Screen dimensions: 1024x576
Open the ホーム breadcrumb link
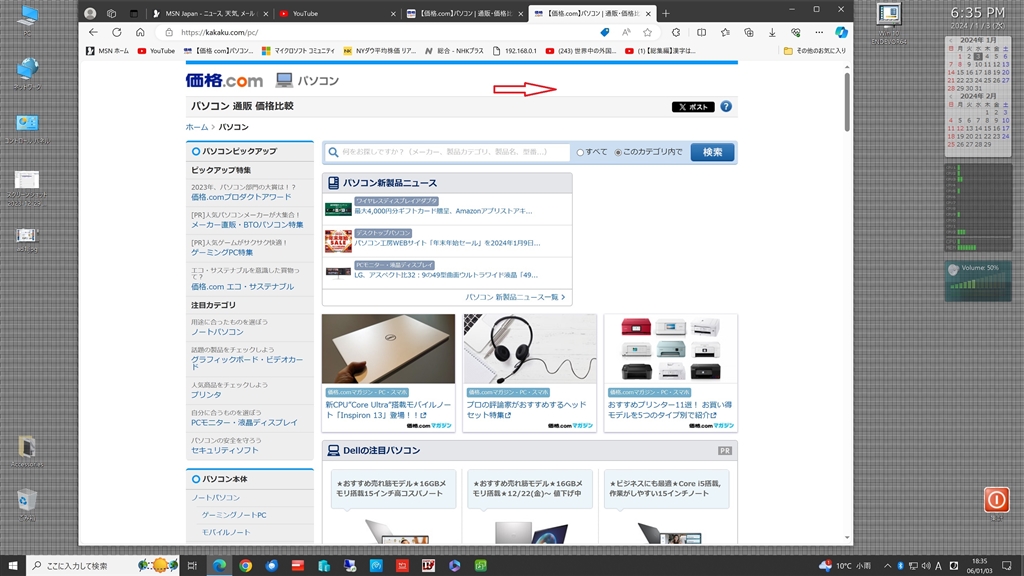[197, 127]
